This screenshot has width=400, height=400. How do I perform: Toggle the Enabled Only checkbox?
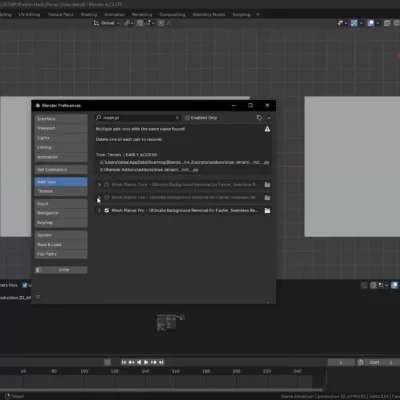[187, 118]
